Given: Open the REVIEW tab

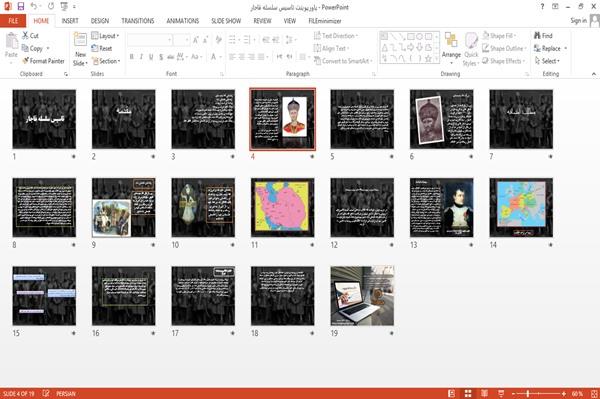Looking at the screenshot, I should click(x=262, y=21).
